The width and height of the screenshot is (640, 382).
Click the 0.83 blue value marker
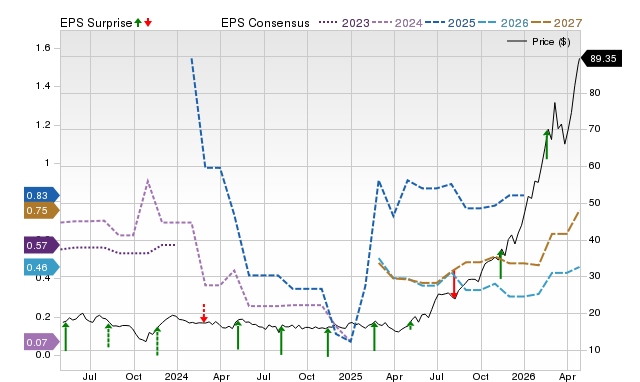(42, 195)
